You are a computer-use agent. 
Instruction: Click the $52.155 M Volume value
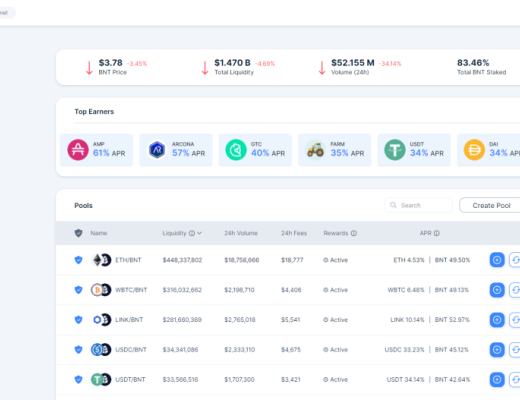(353, 63)
